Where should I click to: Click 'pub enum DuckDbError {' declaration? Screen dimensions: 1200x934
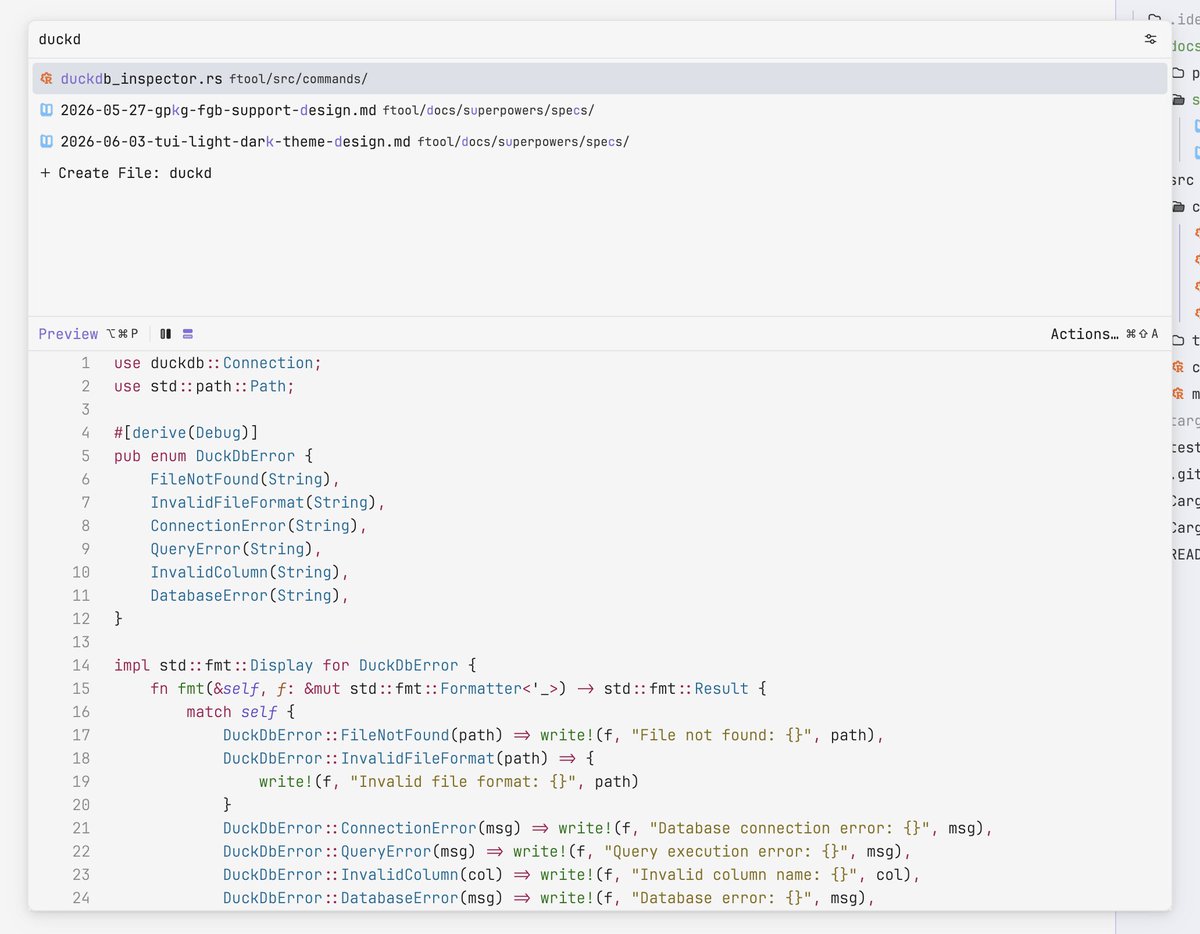(213, 456)
